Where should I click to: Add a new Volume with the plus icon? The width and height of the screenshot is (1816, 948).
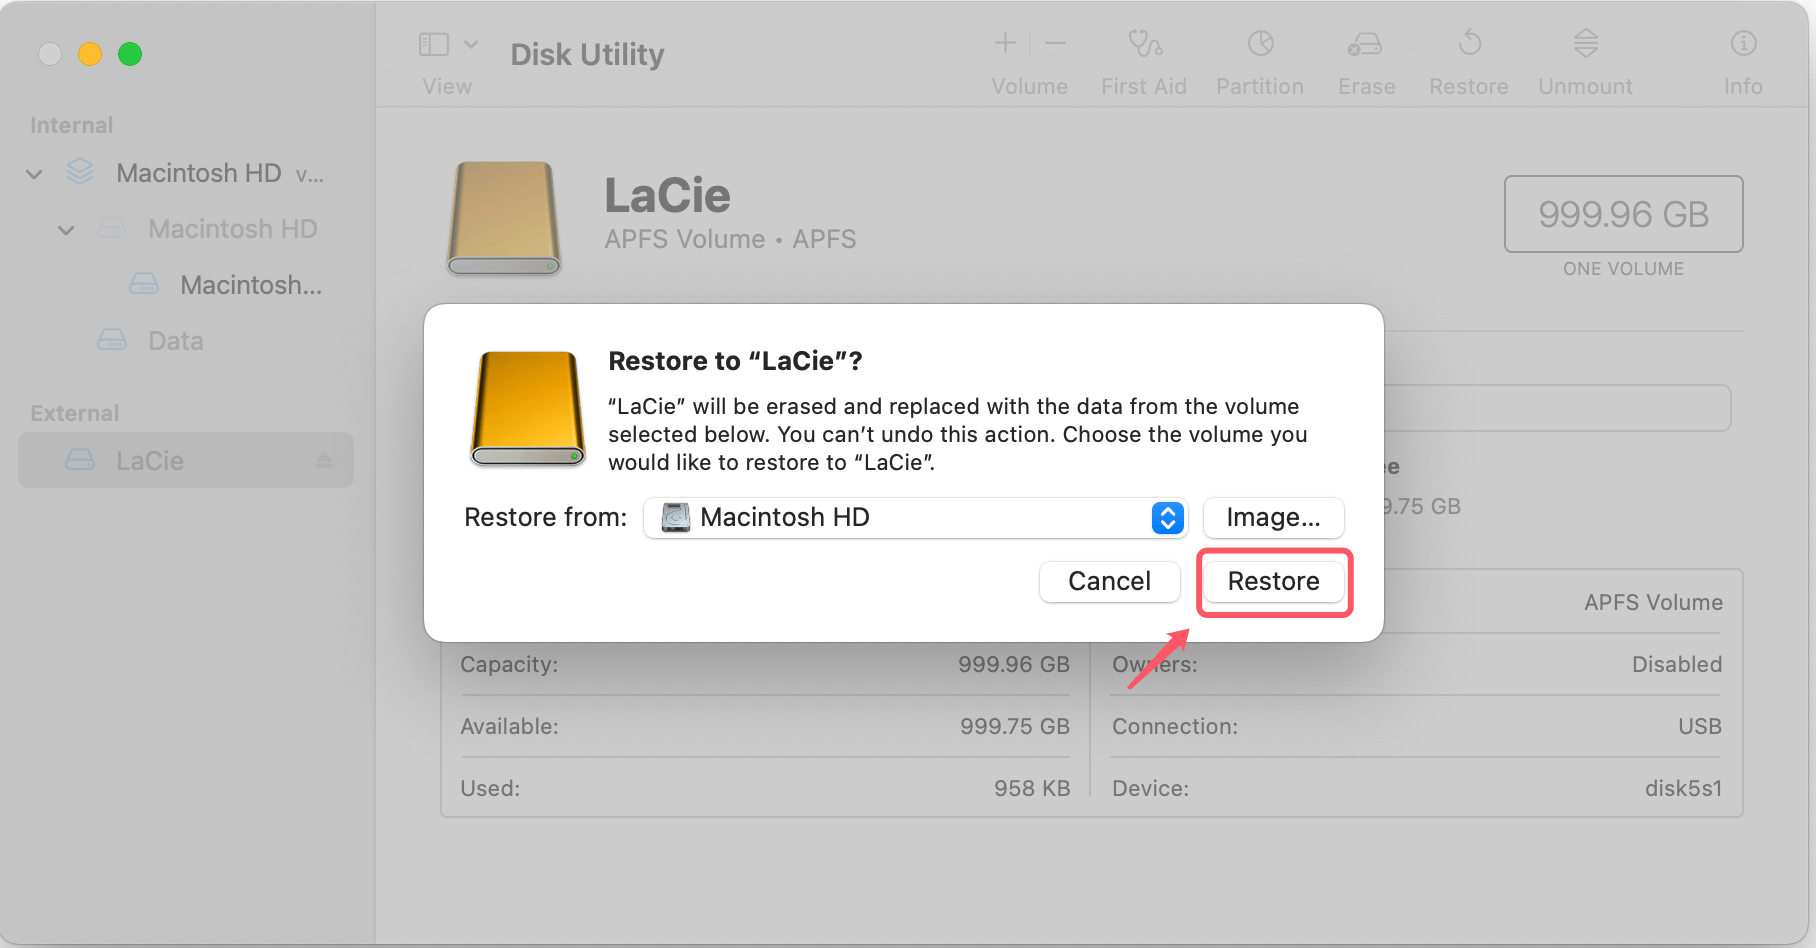1003,42
